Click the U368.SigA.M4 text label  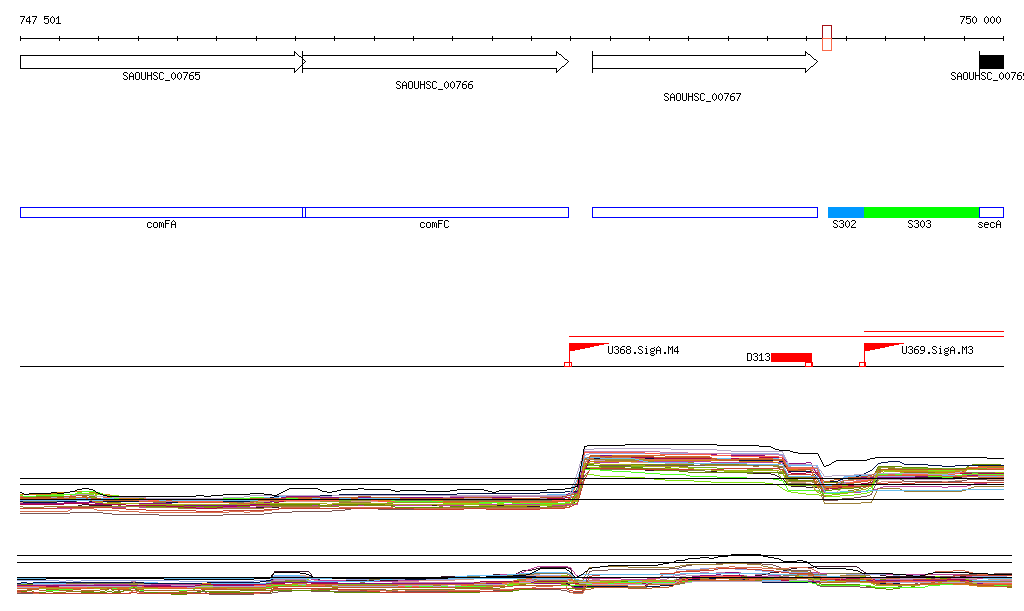pos(643,351)
